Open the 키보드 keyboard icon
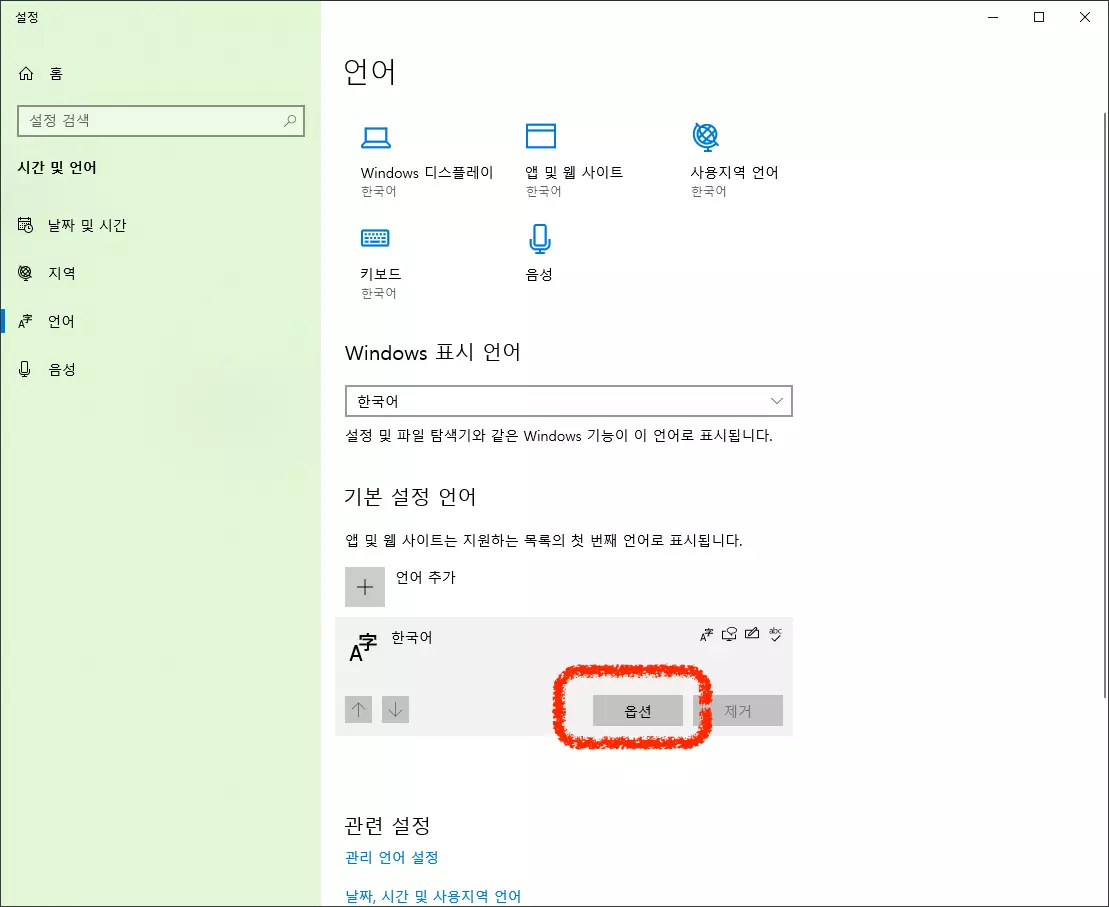This screenshot has height=907, width=1109. click(375, 237)
